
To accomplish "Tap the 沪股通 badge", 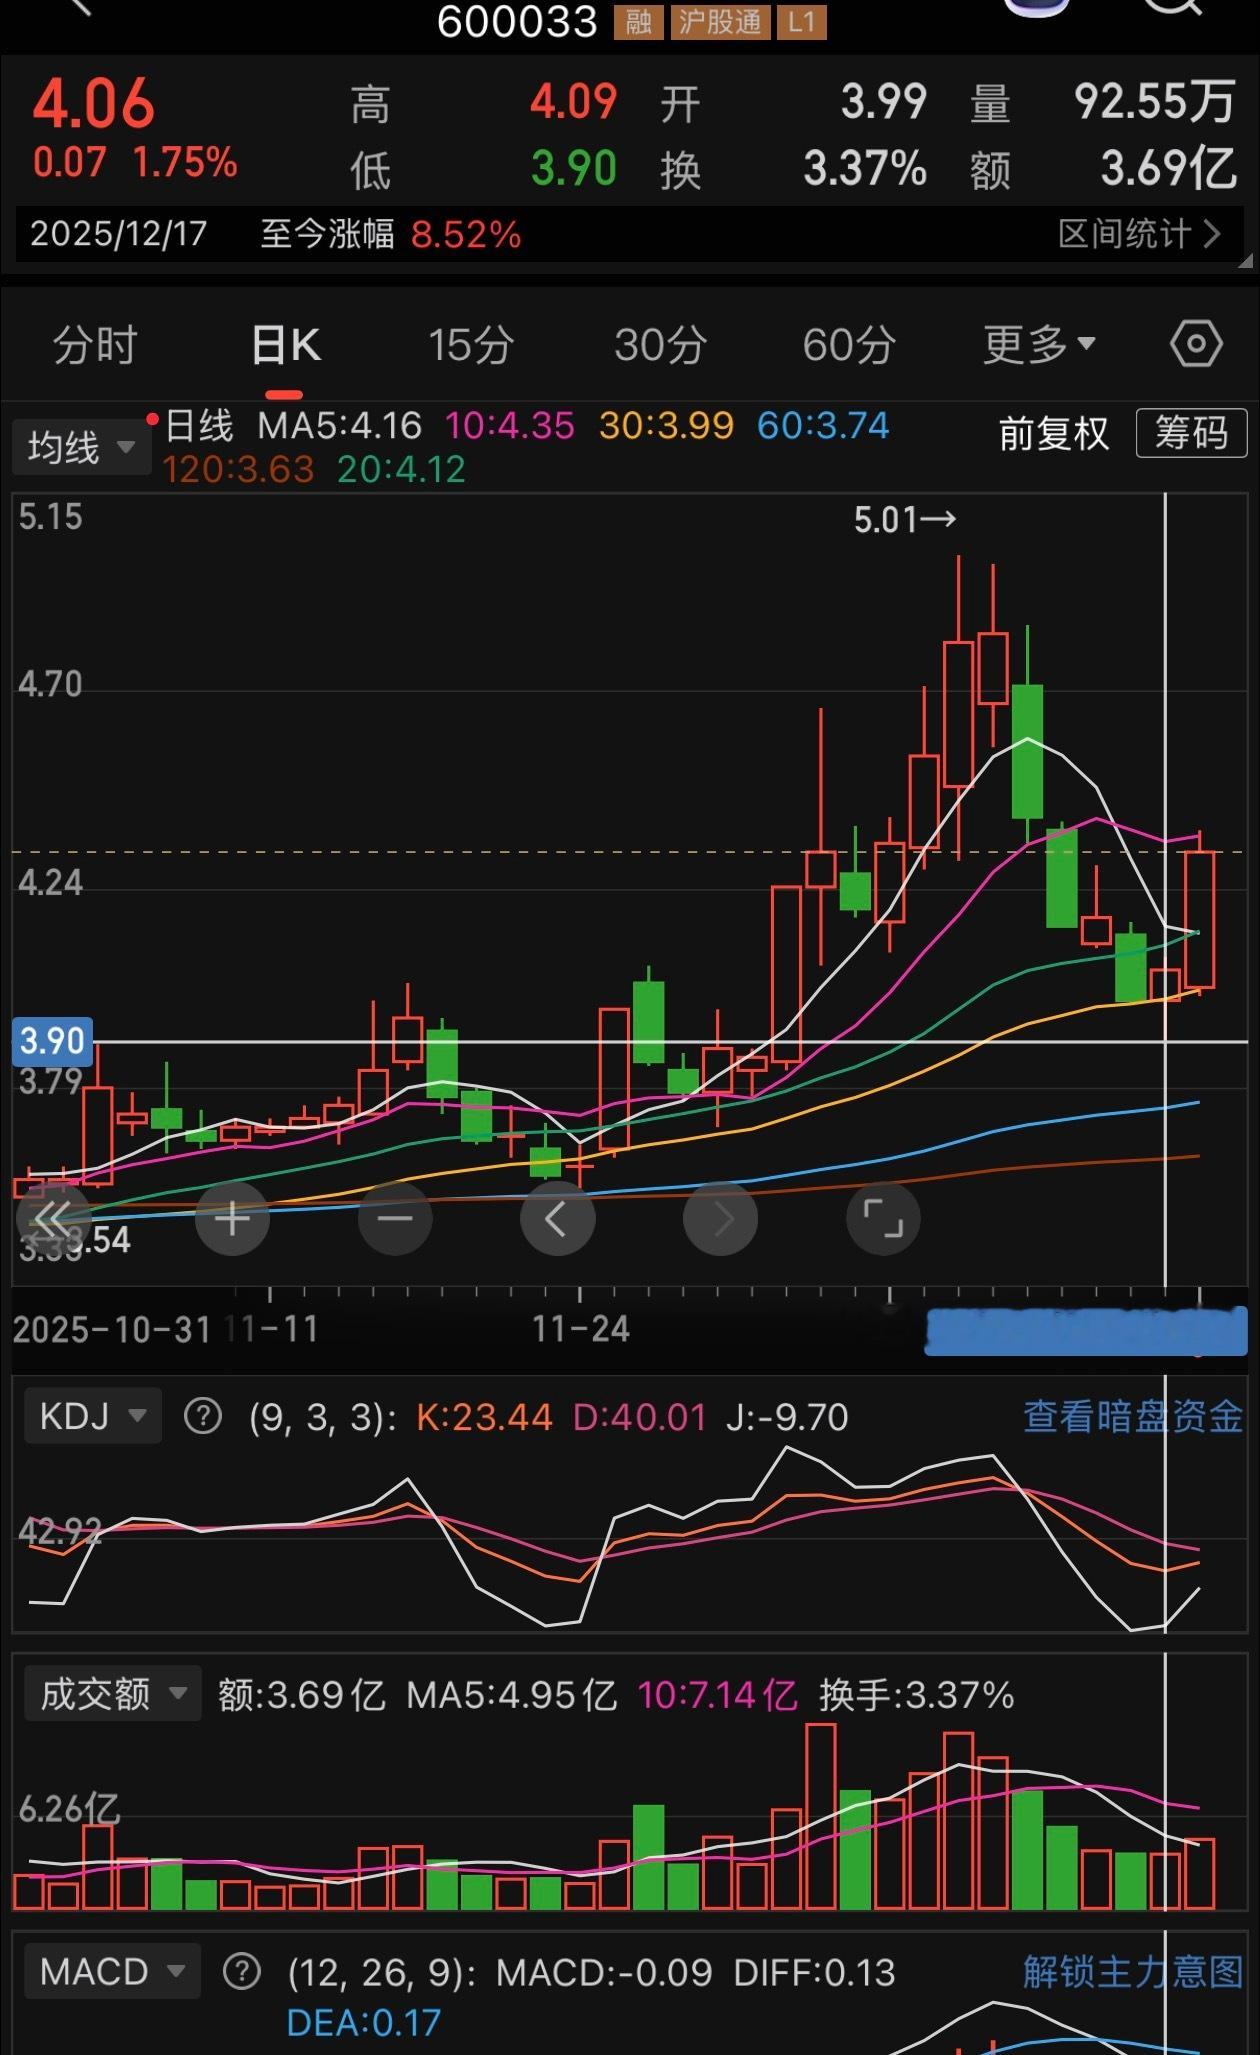I will 720,21.
